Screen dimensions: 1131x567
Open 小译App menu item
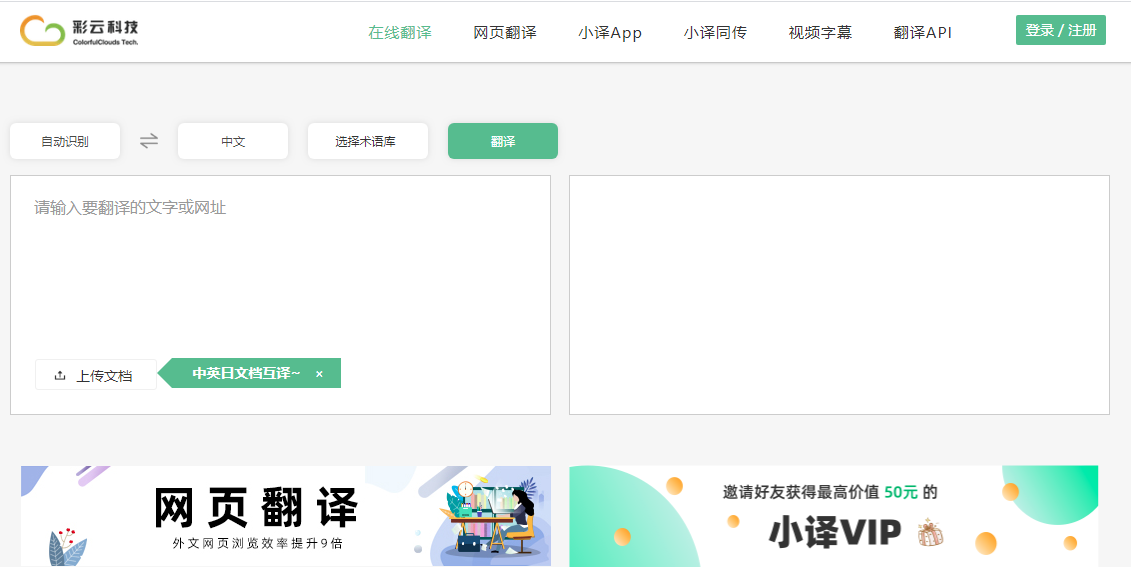pos(609,32)
